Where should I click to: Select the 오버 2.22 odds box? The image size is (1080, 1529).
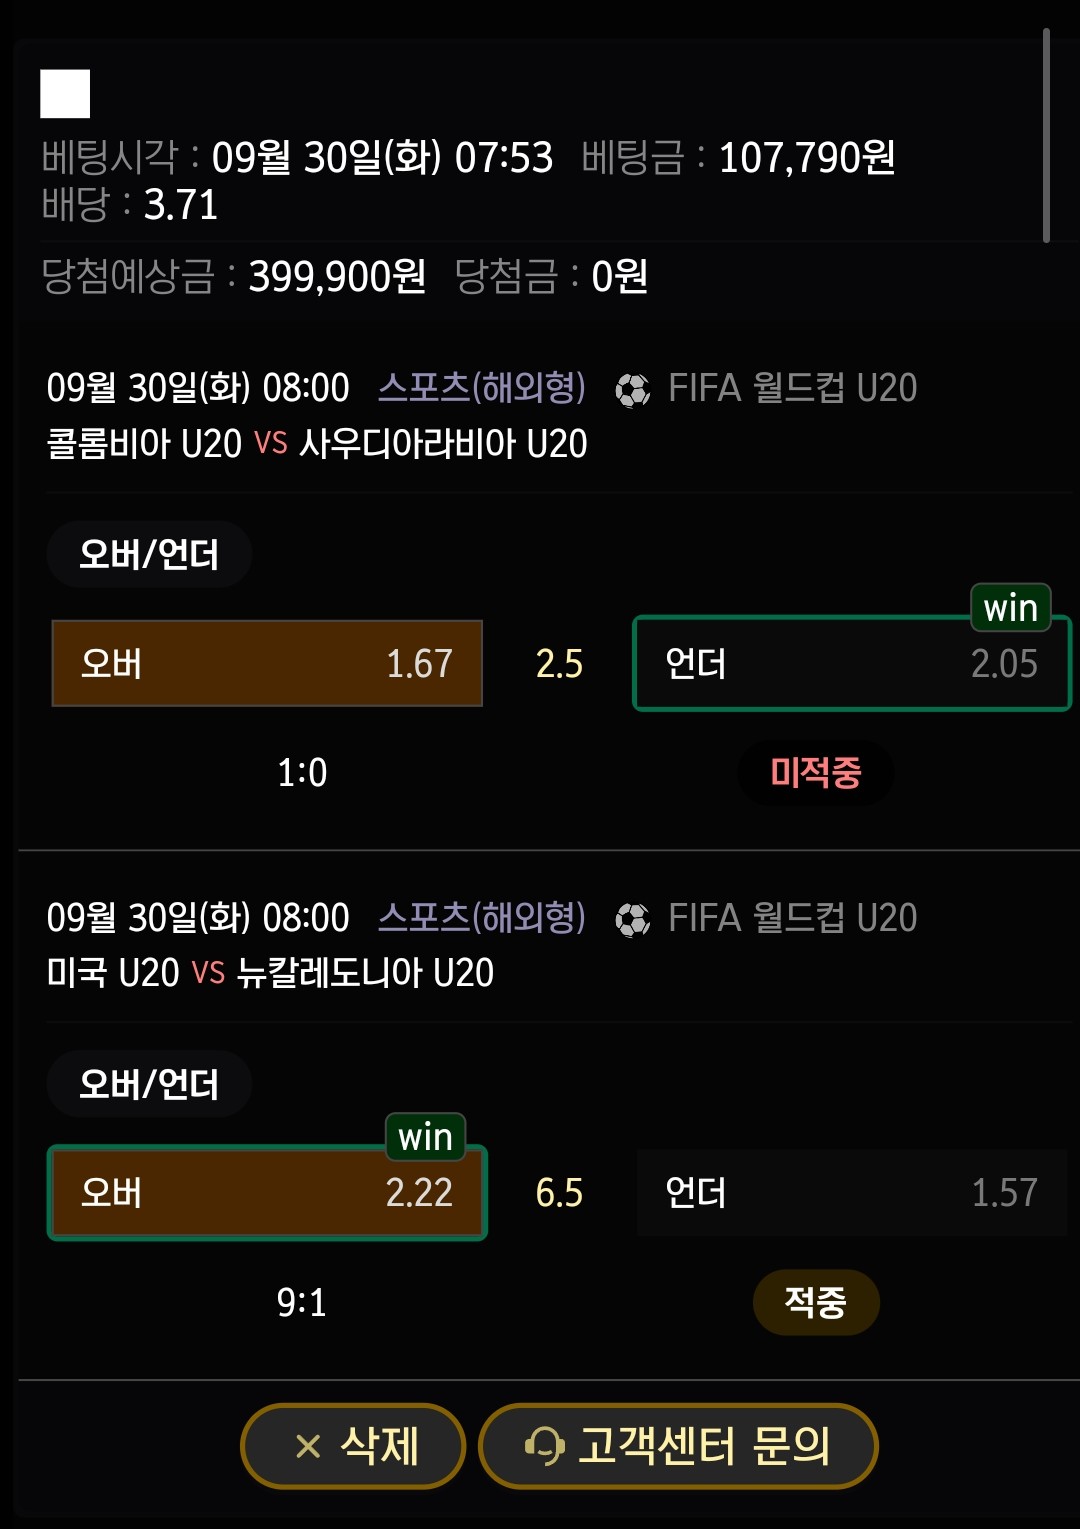(267, 1194)
